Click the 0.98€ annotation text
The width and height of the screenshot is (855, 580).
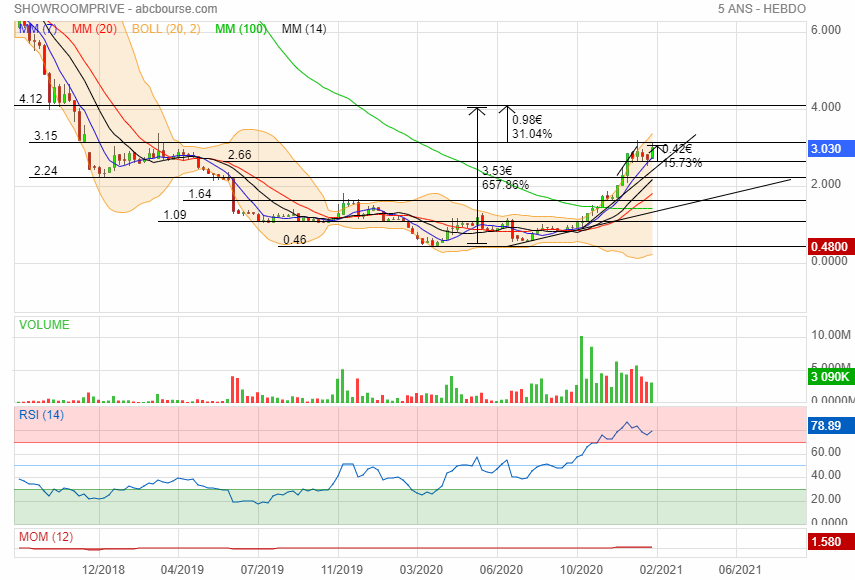click(527, 119)
